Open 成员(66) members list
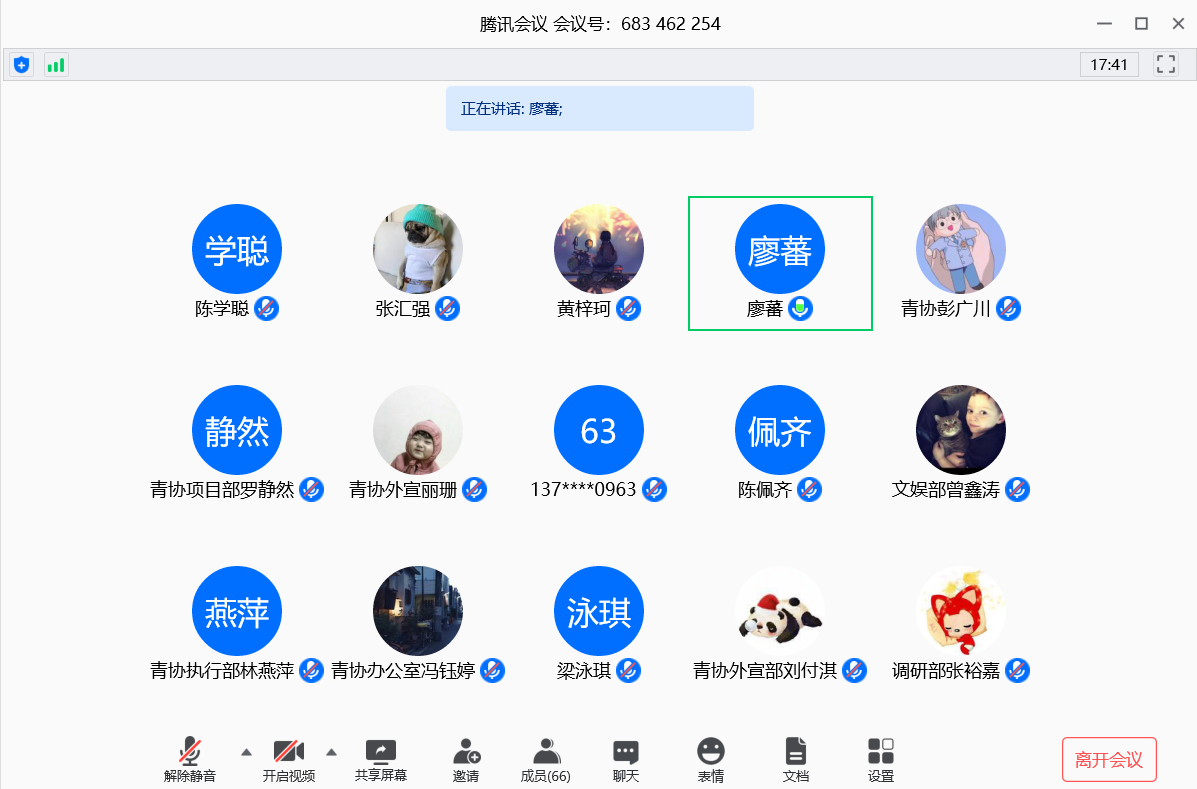1197x789 pixels. coord(545,760)
